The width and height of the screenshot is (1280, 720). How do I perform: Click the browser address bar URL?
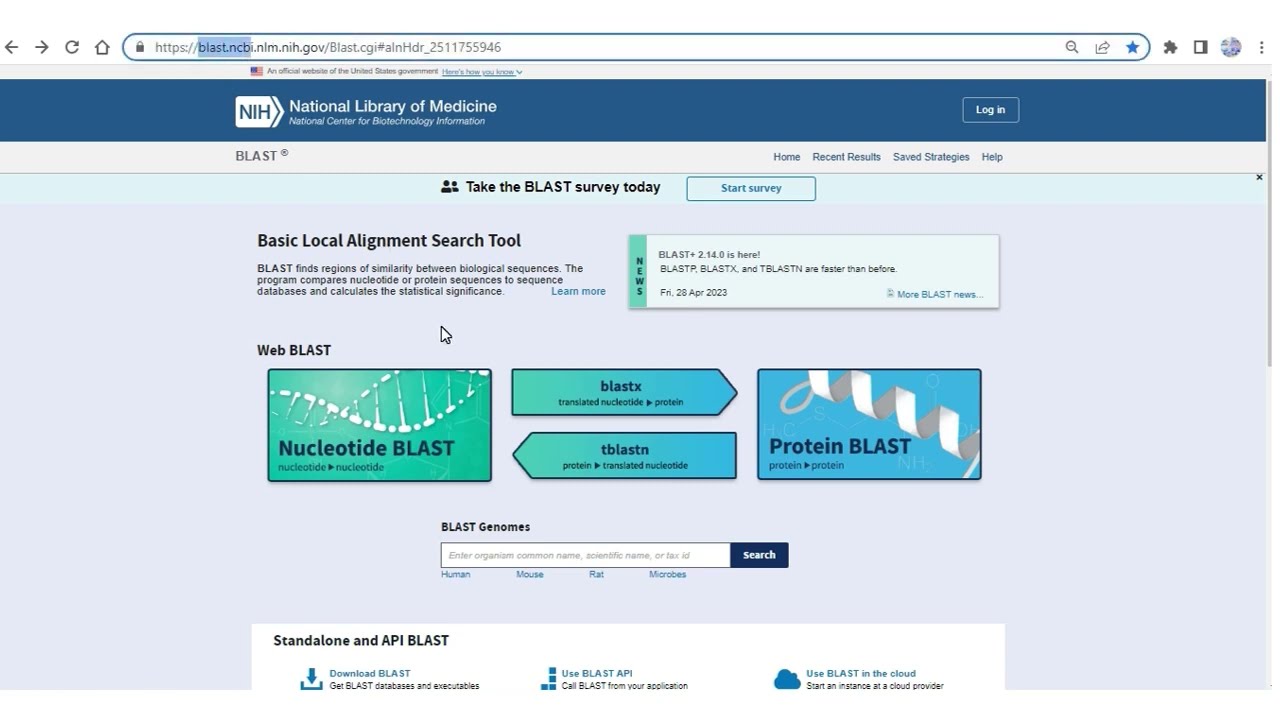(x=328, y=47)
